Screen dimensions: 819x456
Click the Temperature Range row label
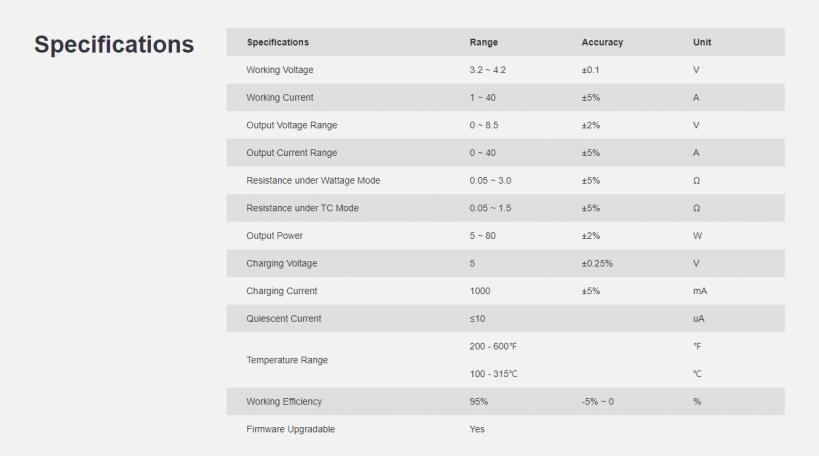pyautogui.click(x=287, y=360)
